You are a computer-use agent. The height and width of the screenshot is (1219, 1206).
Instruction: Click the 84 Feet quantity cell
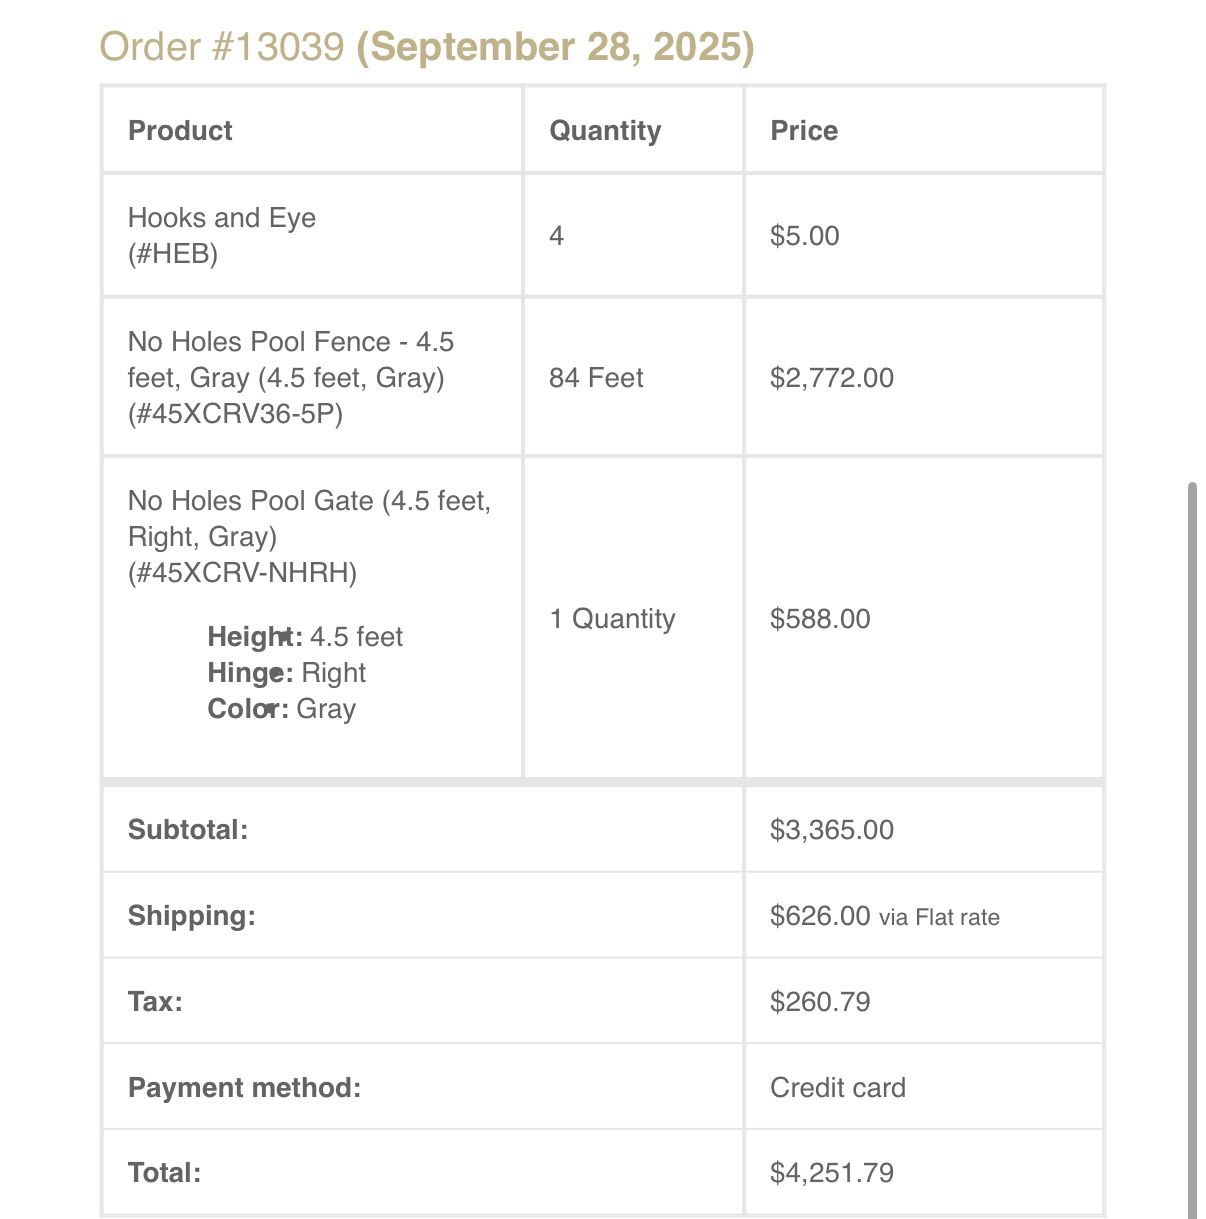coord(596,378)
